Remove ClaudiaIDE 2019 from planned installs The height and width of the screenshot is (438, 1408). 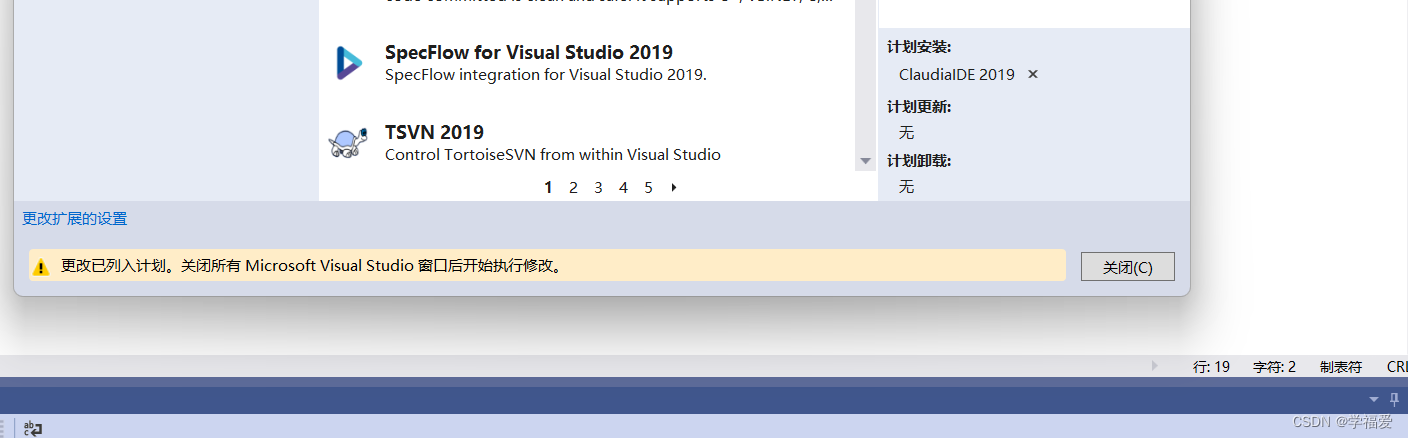point(1033,74)
